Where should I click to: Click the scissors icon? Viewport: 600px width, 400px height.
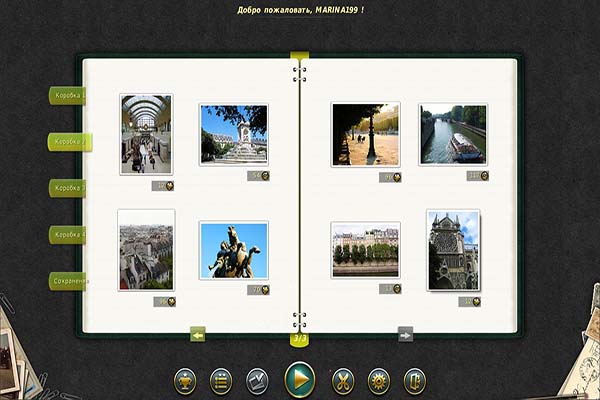343,380
